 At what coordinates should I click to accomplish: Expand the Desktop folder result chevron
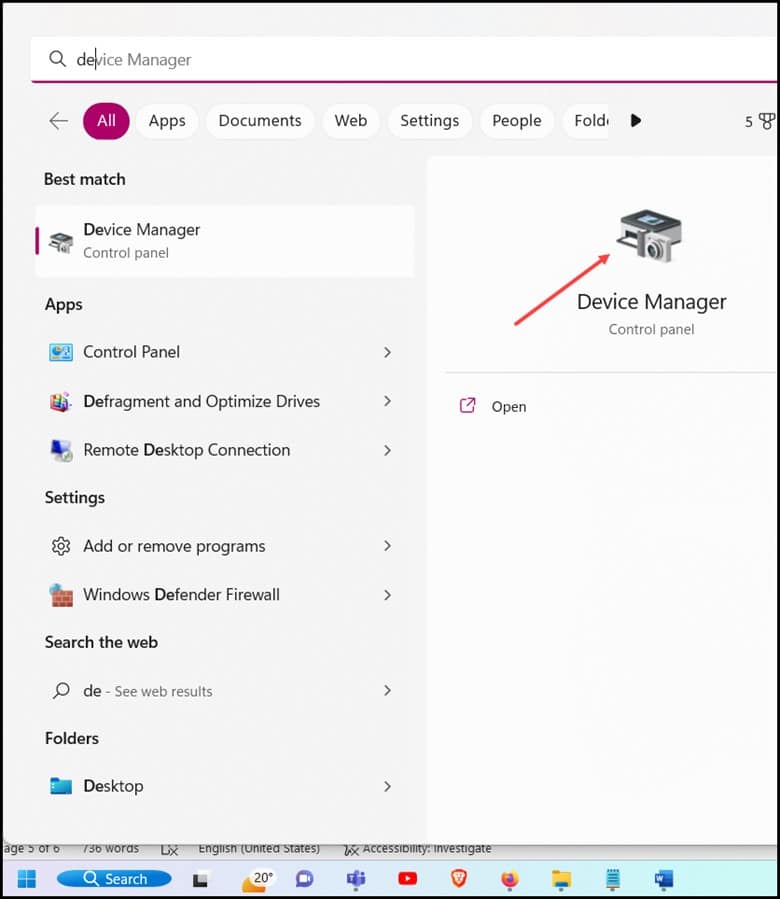(x=388, y=786)
